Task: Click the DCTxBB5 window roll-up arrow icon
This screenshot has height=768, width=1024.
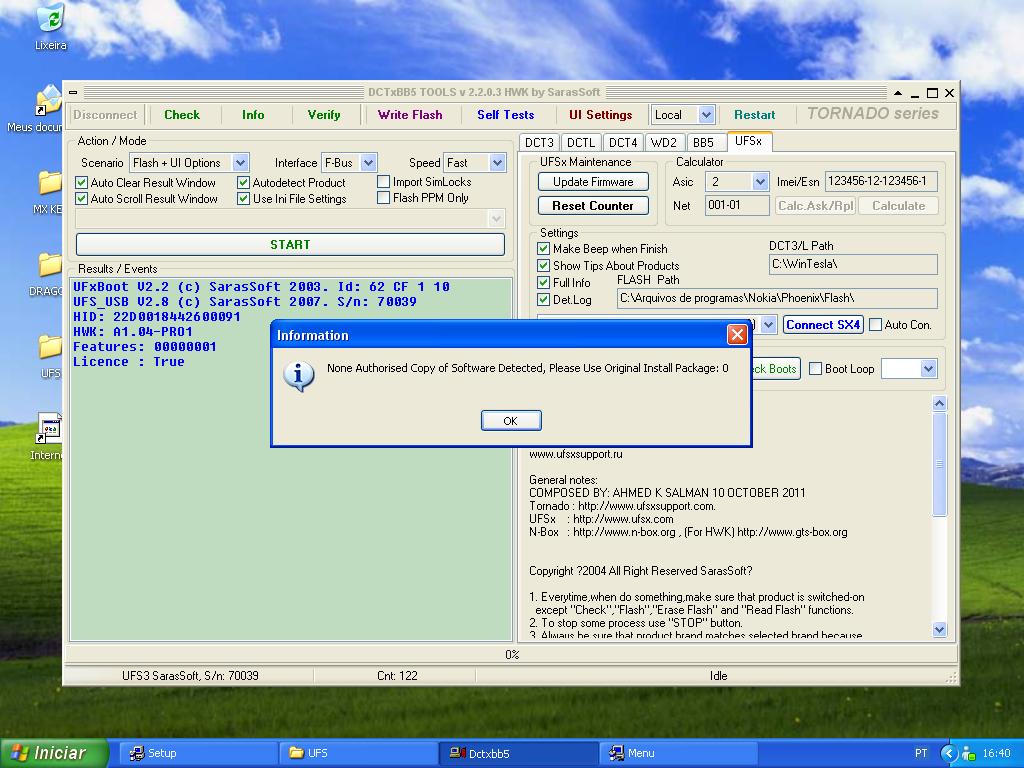Action: [x=898, y=93]
